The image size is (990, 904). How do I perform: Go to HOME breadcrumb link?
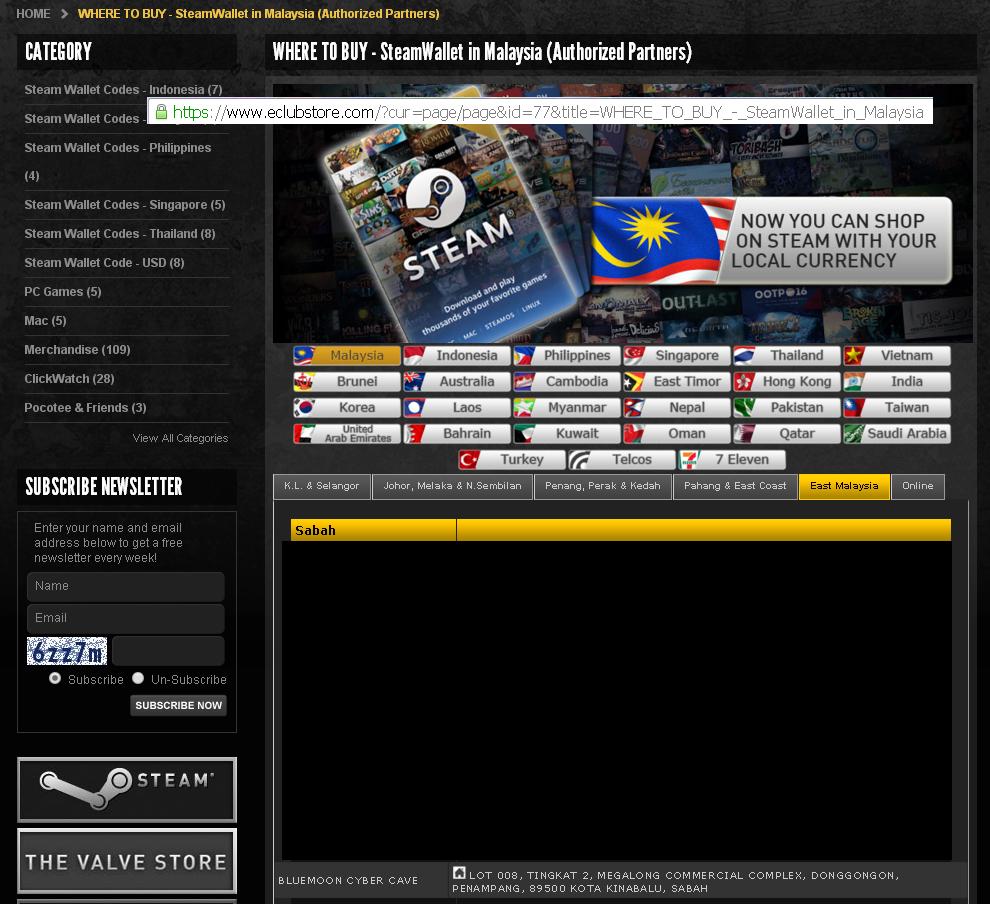point(33,13)
